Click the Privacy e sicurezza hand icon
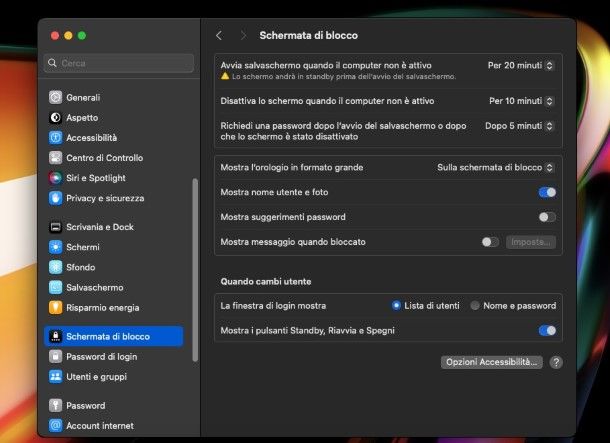Viewport: 610px width, 443px height. point(55,198)
